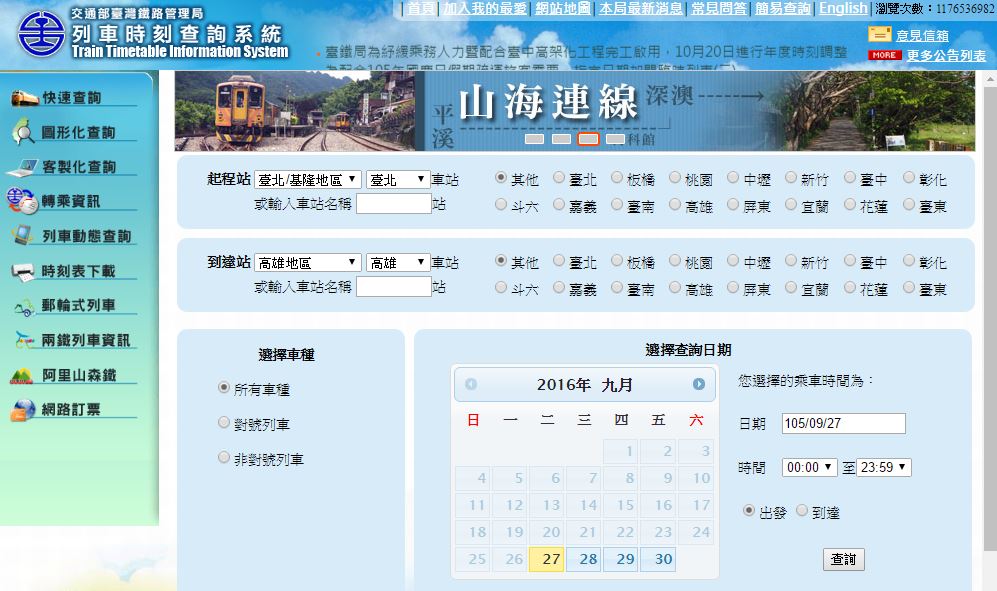Click the yellow 意見信箱 envelope icon
Image resolution: width=997 pixels, height=591 pixels.
[x=879, y=34]
